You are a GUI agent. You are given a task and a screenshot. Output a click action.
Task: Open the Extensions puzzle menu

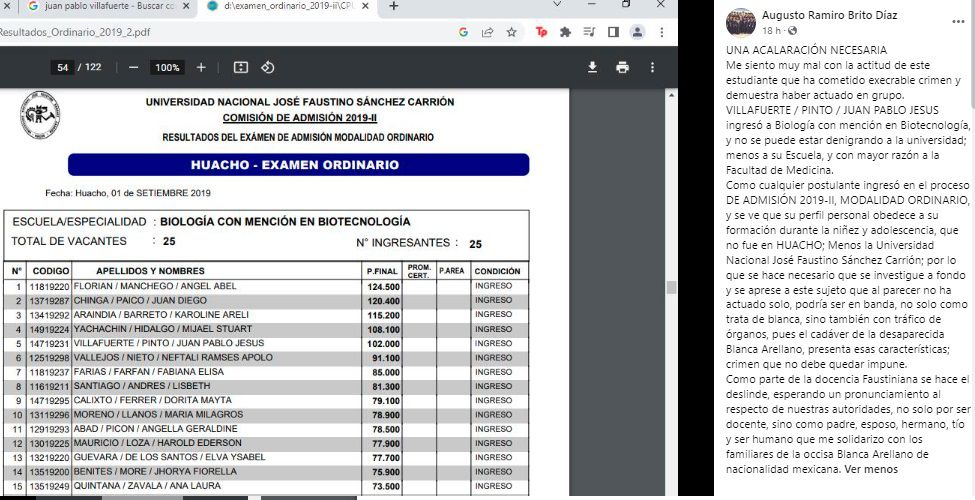[x=565, y=32]
